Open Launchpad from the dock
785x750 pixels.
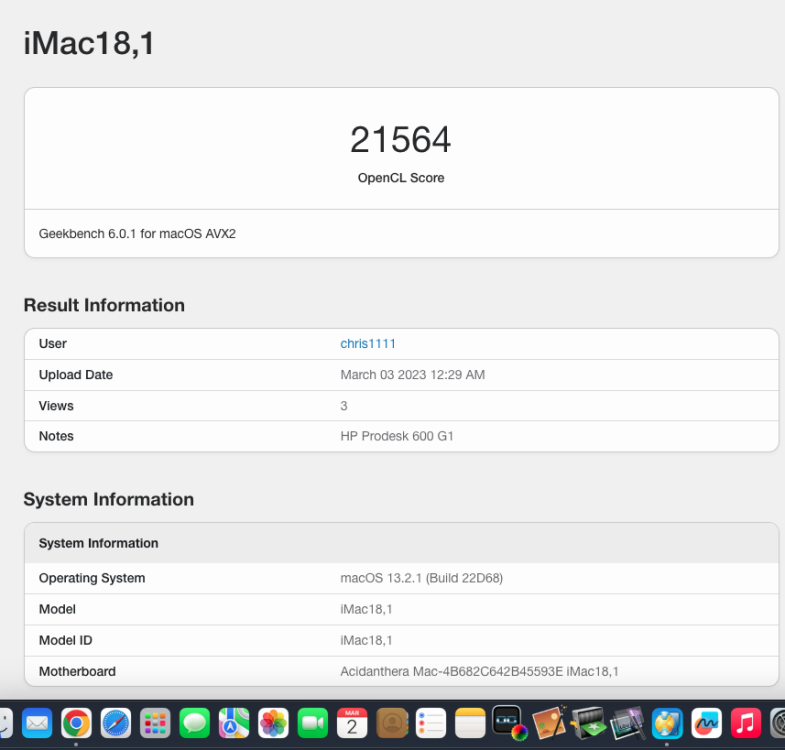[155, 723]
